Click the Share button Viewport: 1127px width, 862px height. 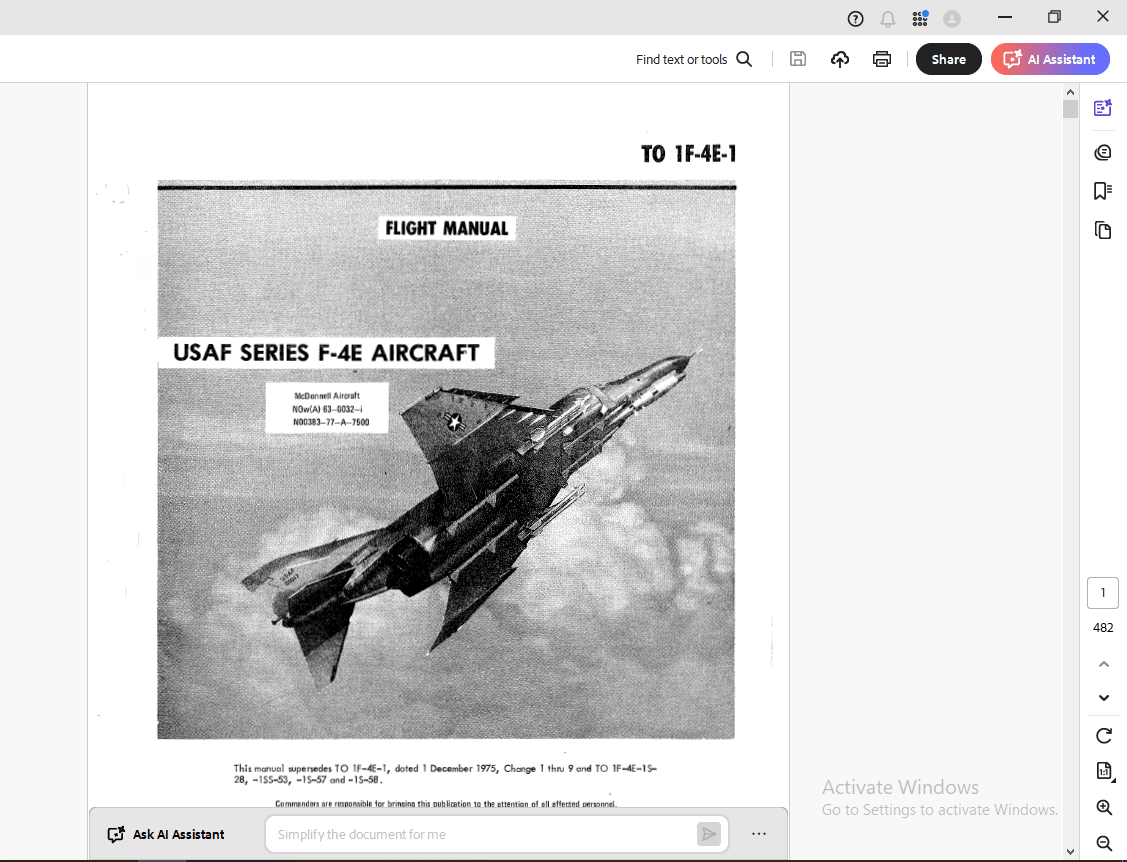[947, 58]
